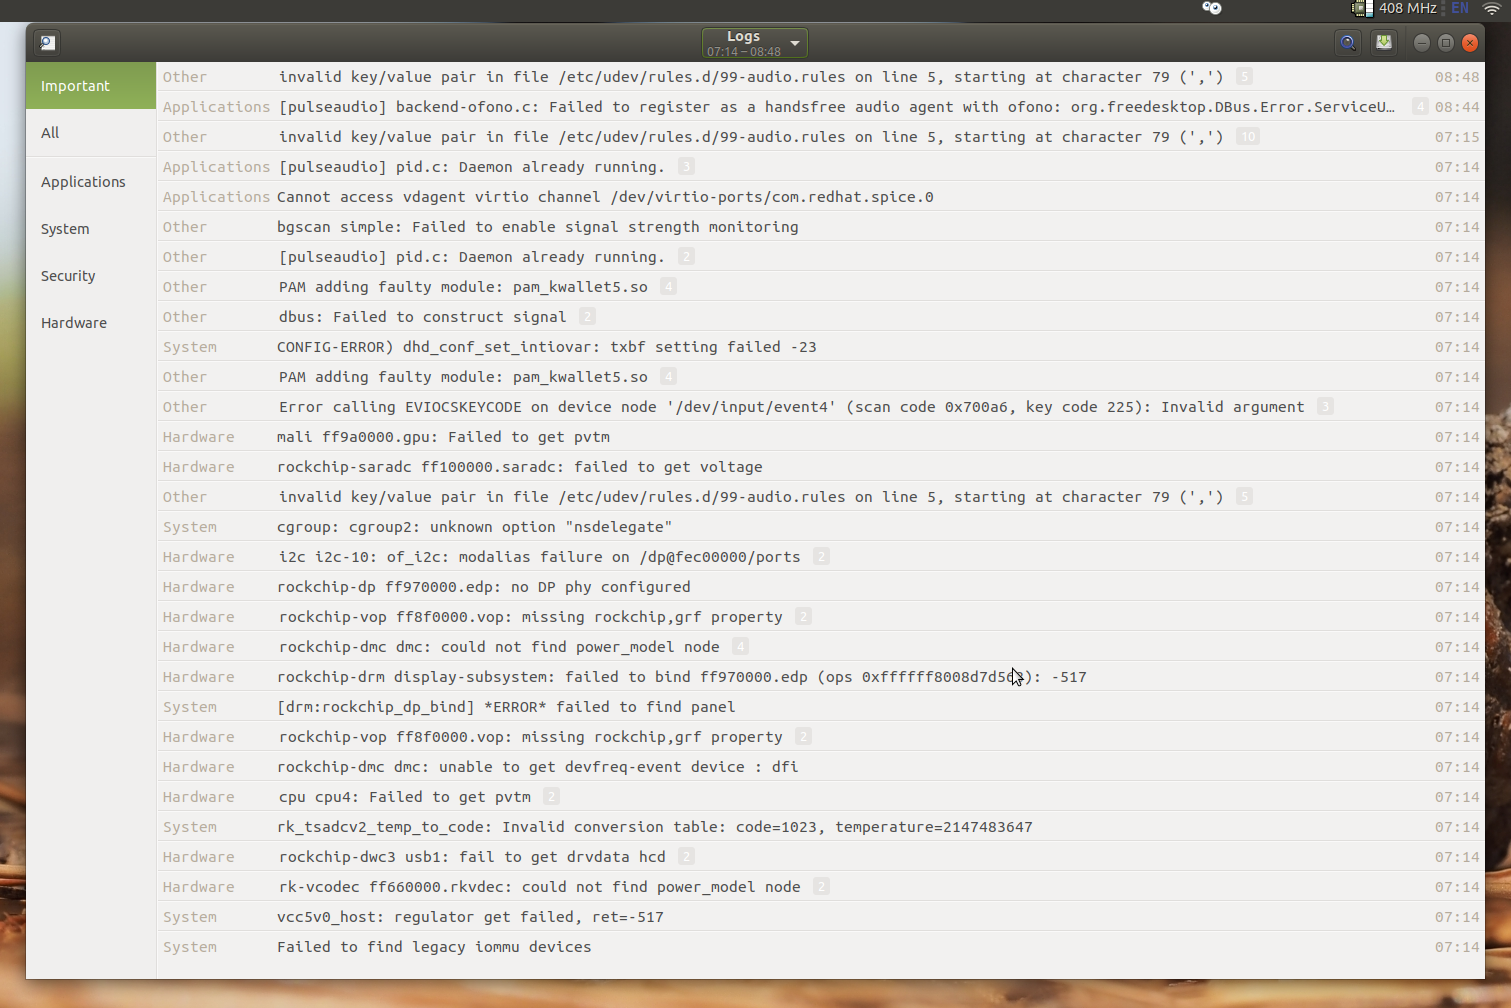Open the Wi-Fi network indicator in top panel
The height and width of the screenshot is (1008, 1511).
pyautogui.click(x=1491, y=8)
